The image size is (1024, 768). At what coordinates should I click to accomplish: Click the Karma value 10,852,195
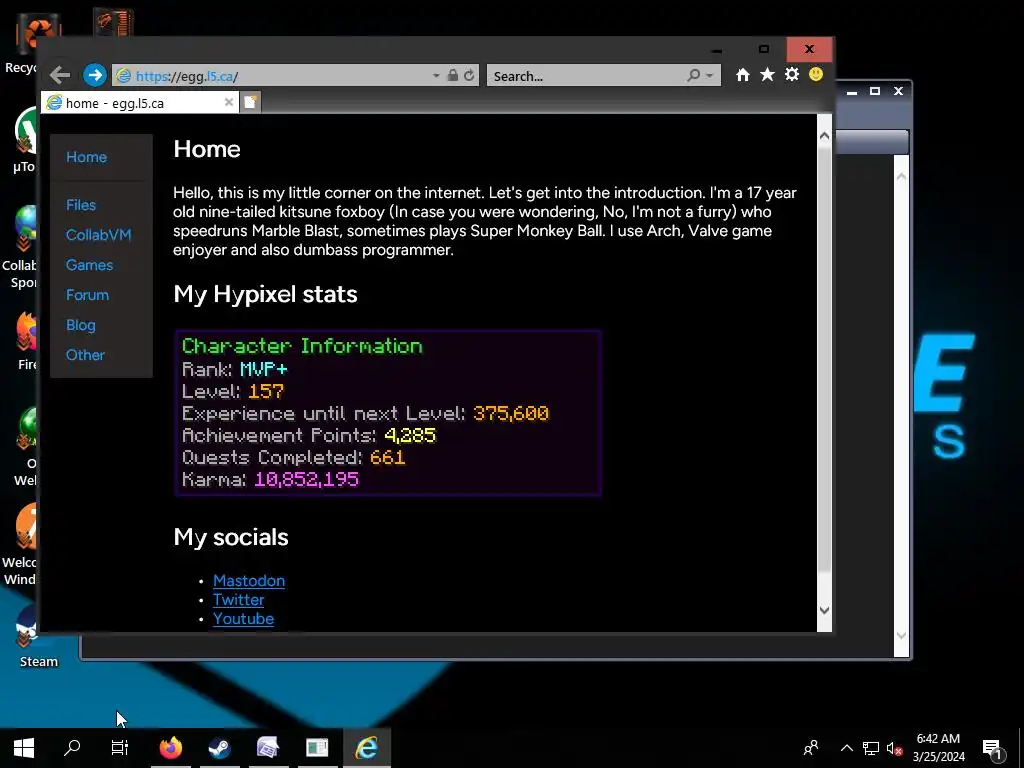pos(306,479)
